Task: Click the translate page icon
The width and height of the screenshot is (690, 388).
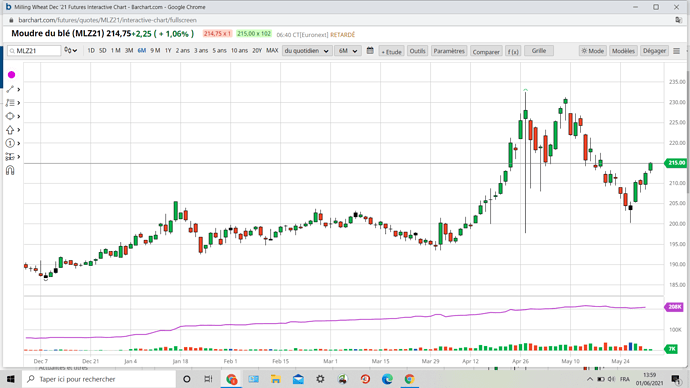Action: [679, 20]
